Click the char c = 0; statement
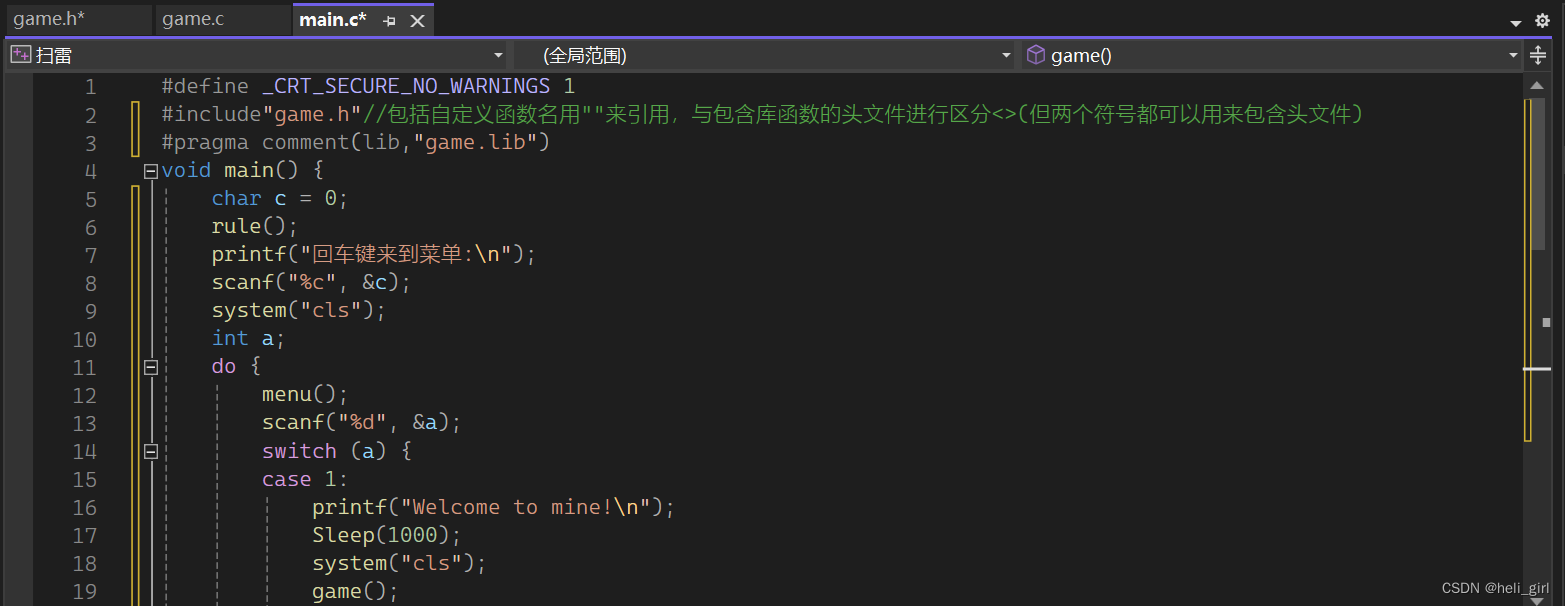Viewport: 1565px width, 606px height. [x=280, y=199]
